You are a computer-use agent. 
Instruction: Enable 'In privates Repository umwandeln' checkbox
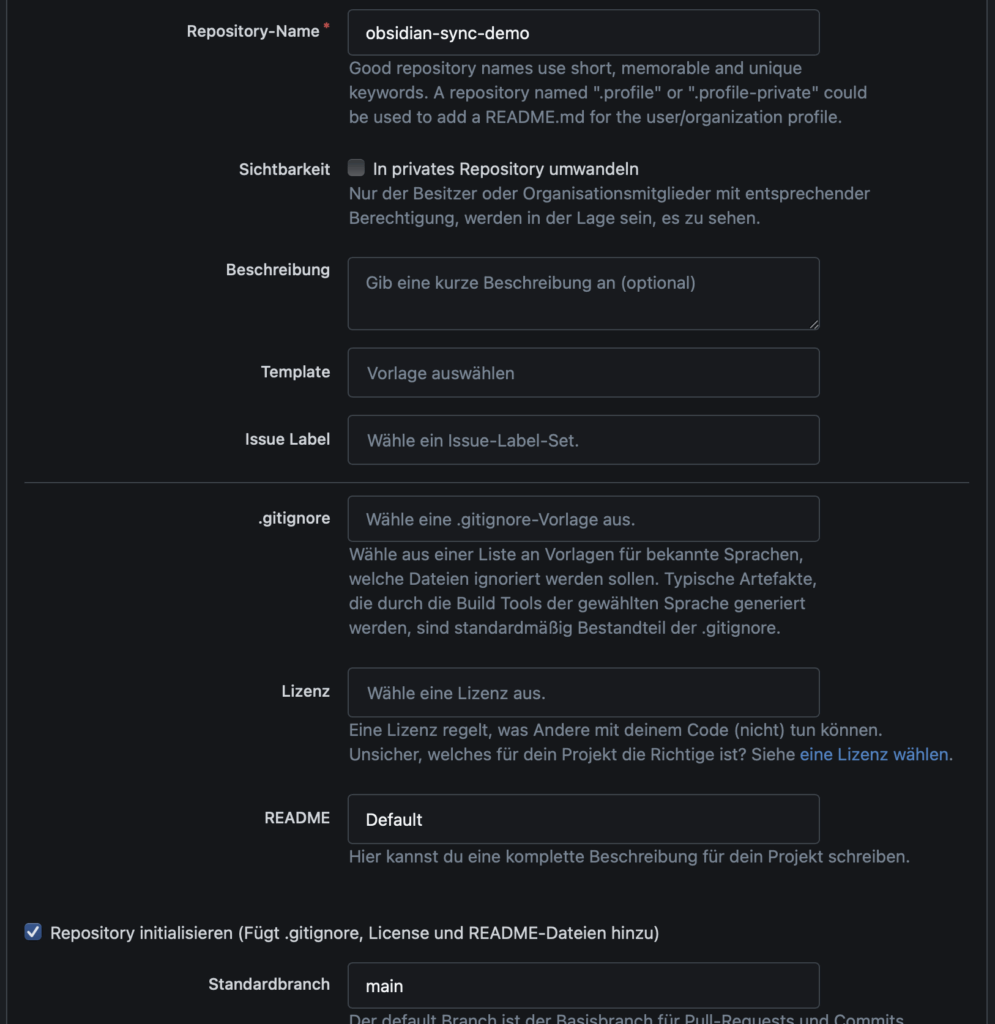tap(356, 168)
